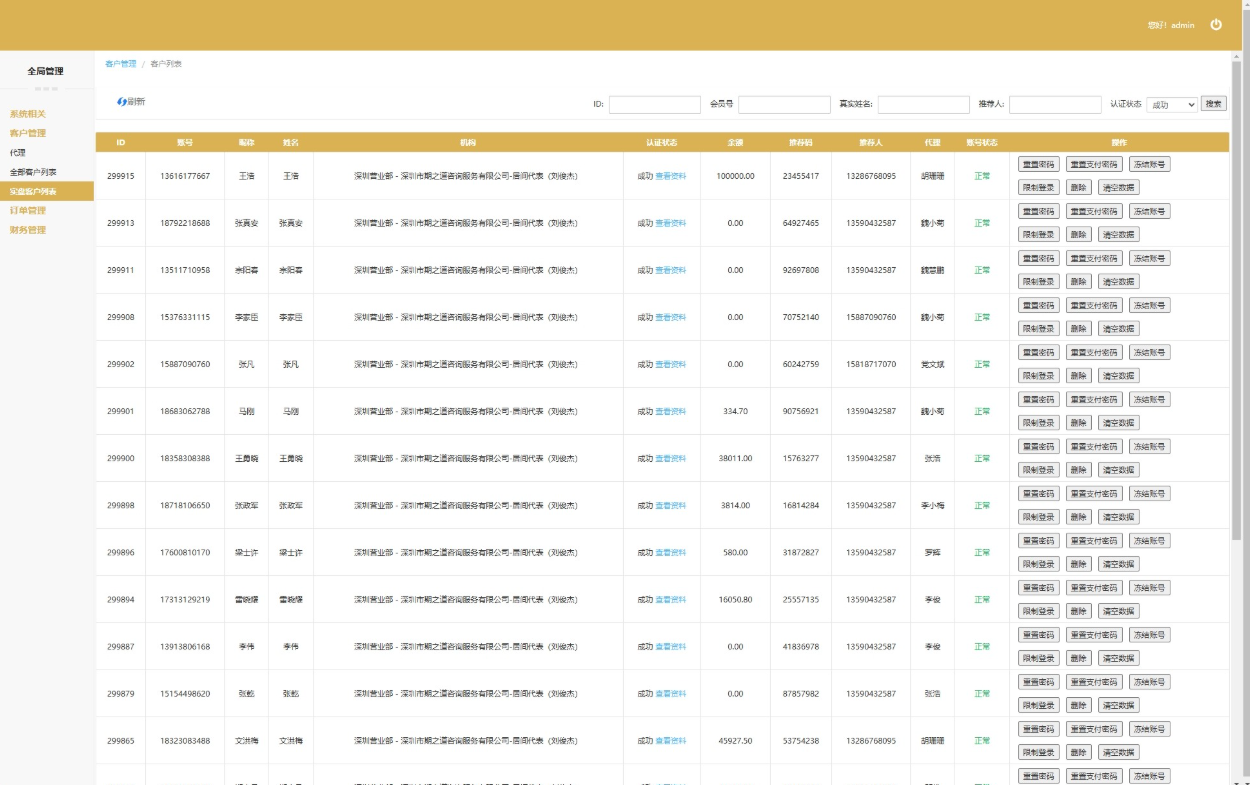This screenshot has width=1250, height=785.
Task: Click the 搜索 search button
Action: tap(1213, 104)
